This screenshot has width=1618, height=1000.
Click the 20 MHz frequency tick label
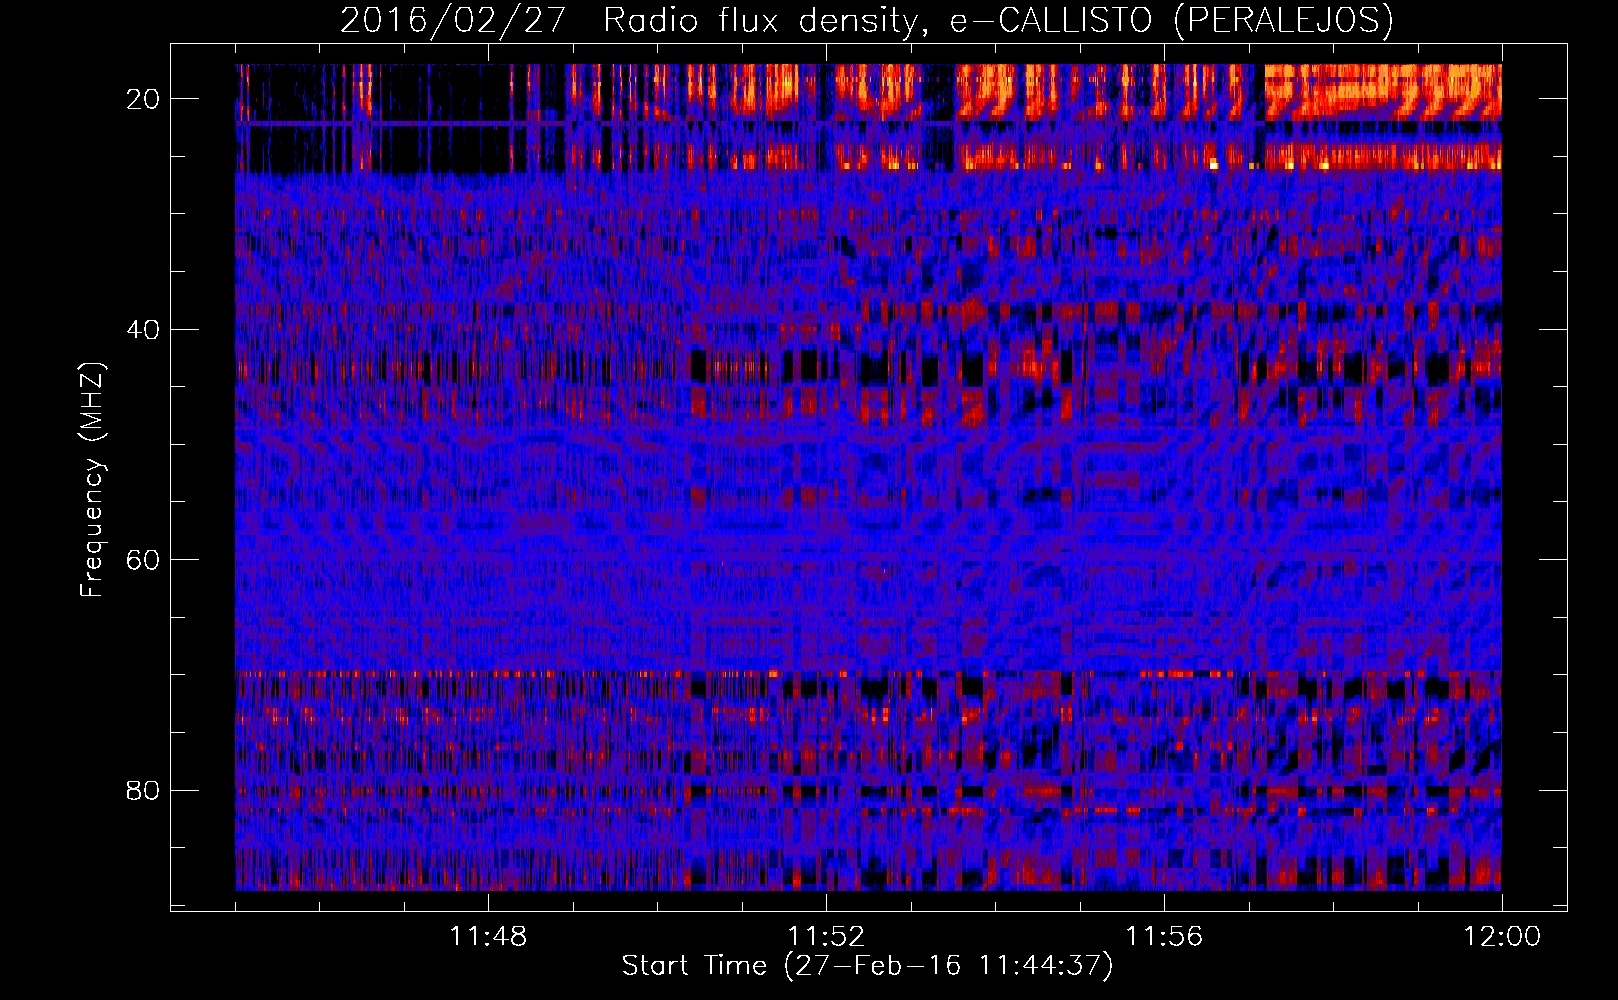[x=144, y=99]
